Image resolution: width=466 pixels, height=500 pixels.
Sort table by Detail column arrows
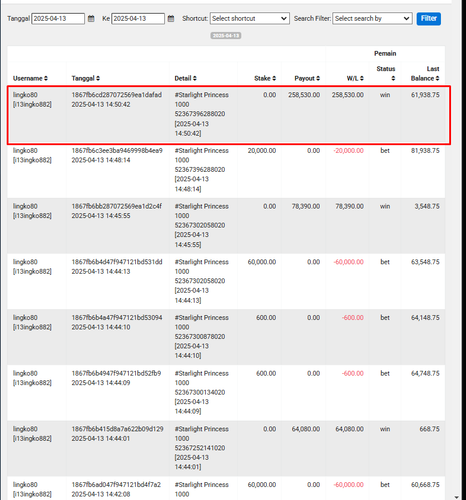(x=195, y=78)
